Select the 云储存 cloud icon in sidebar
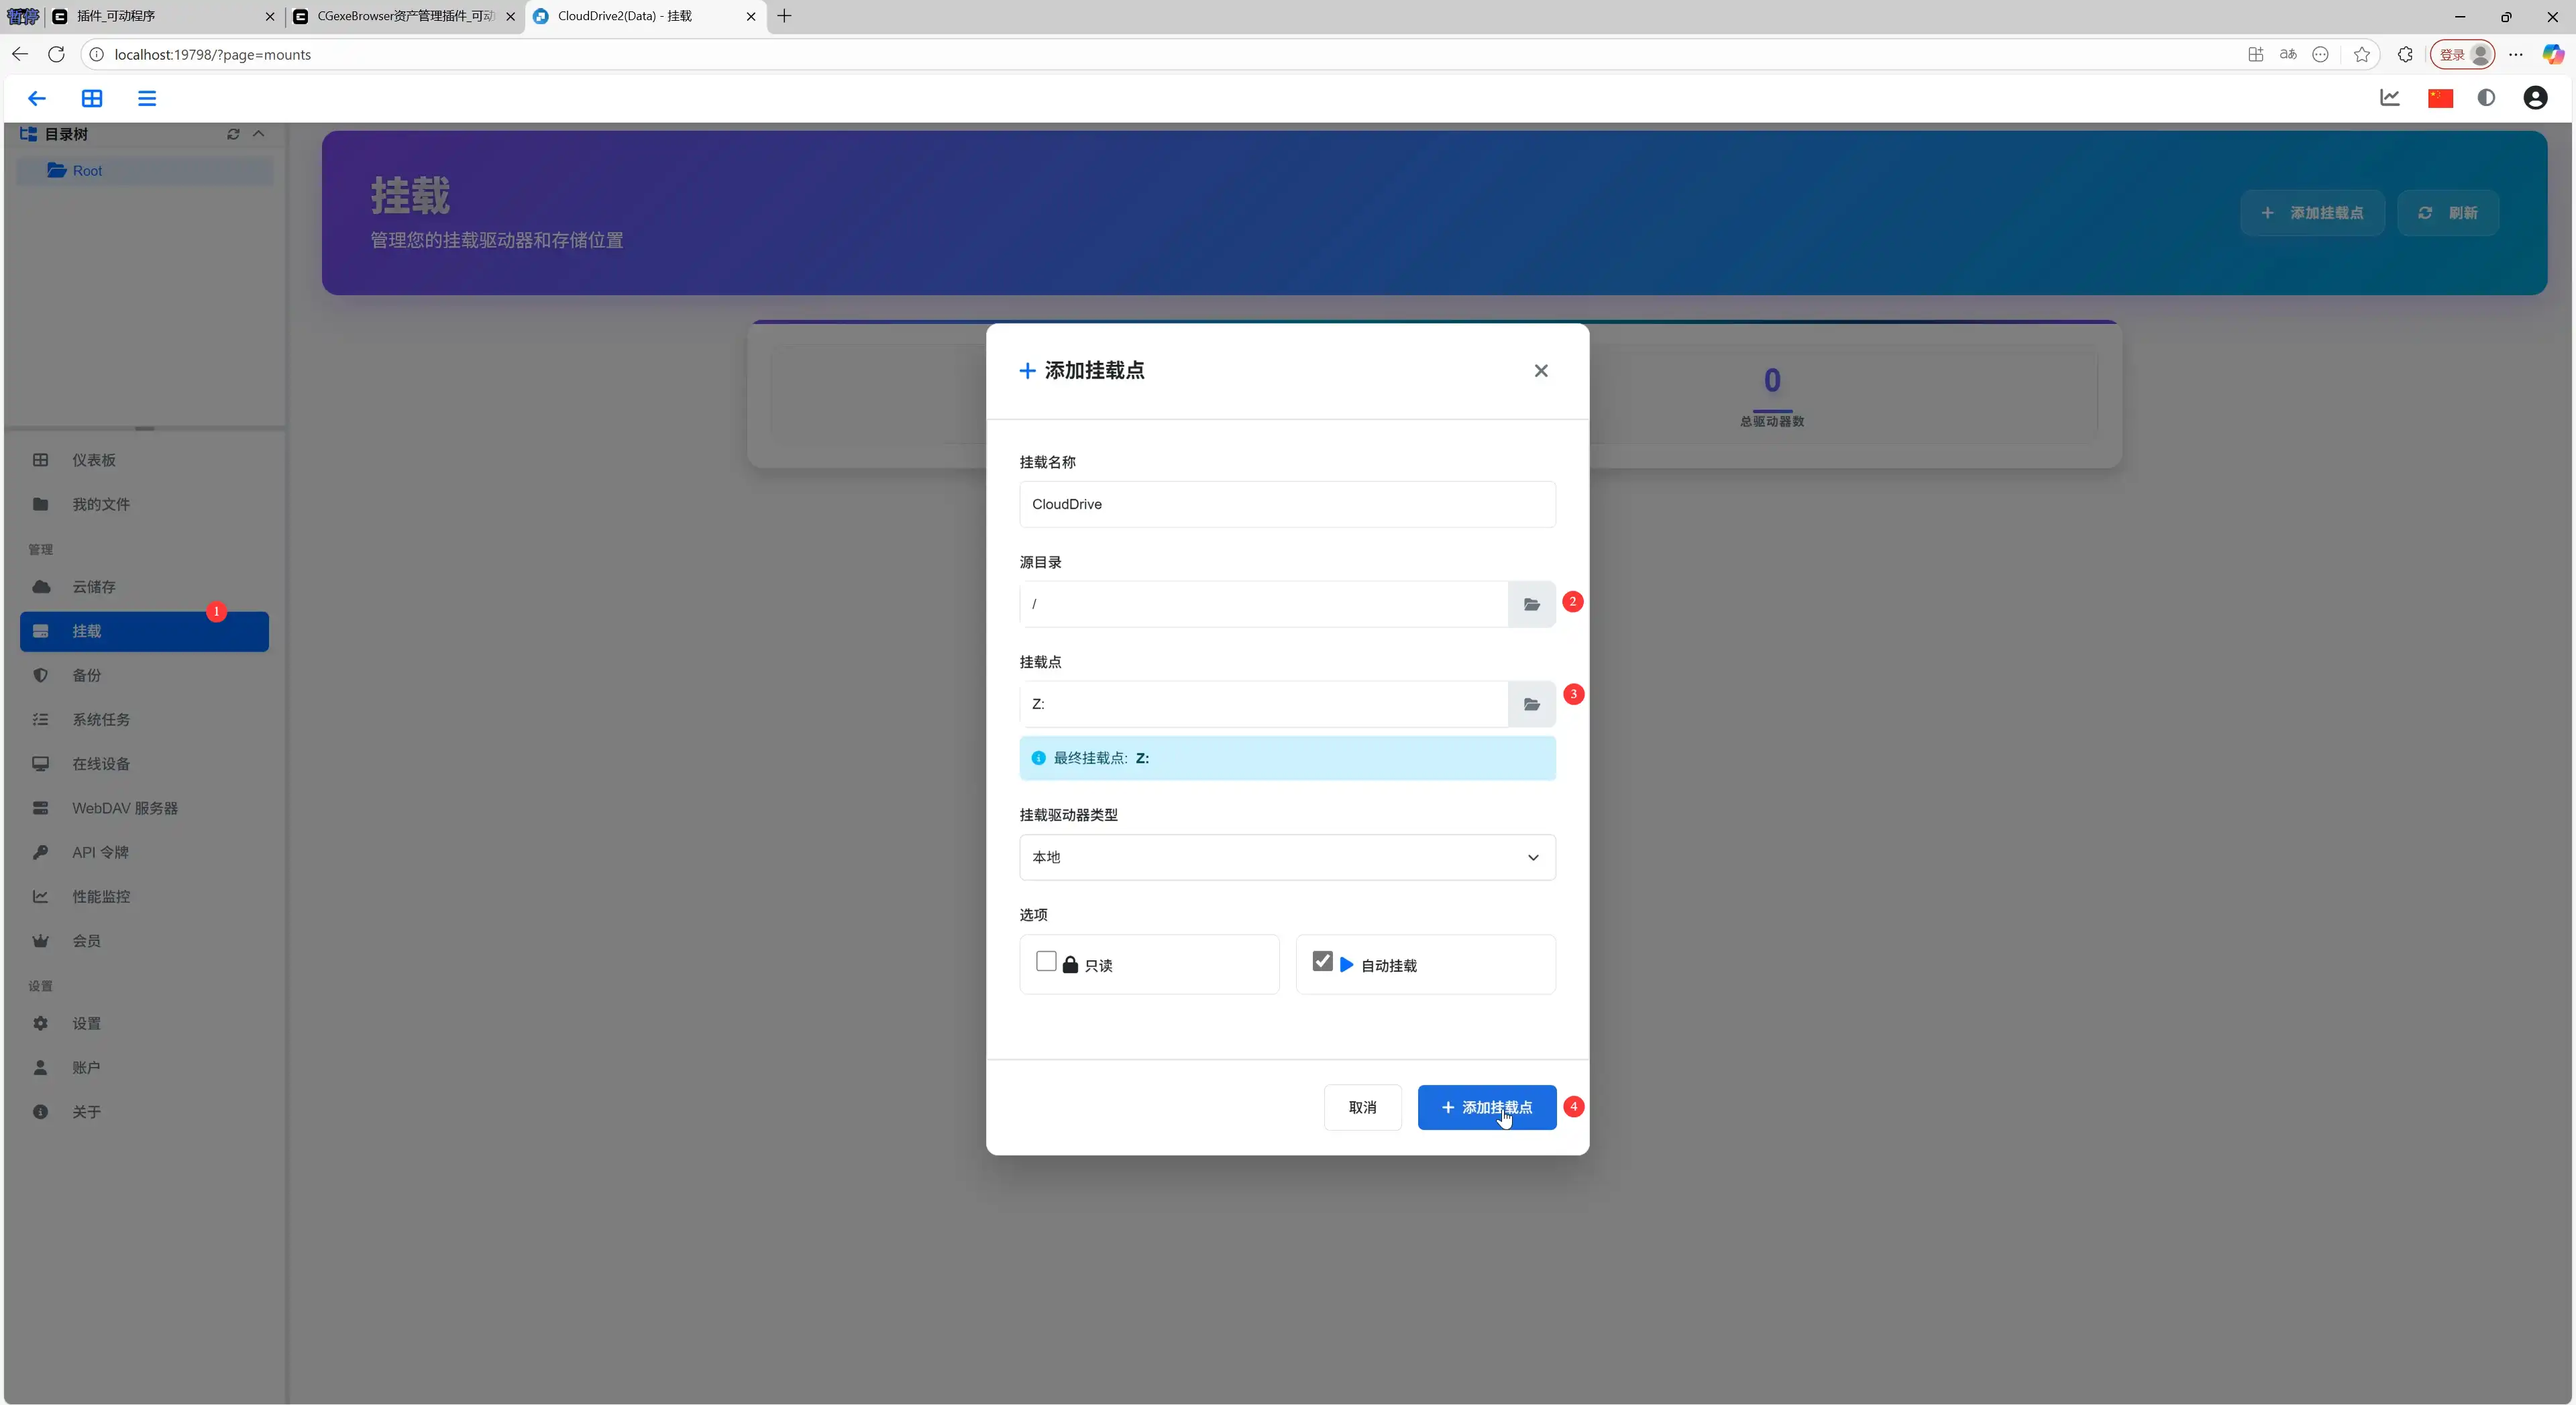 41,587
